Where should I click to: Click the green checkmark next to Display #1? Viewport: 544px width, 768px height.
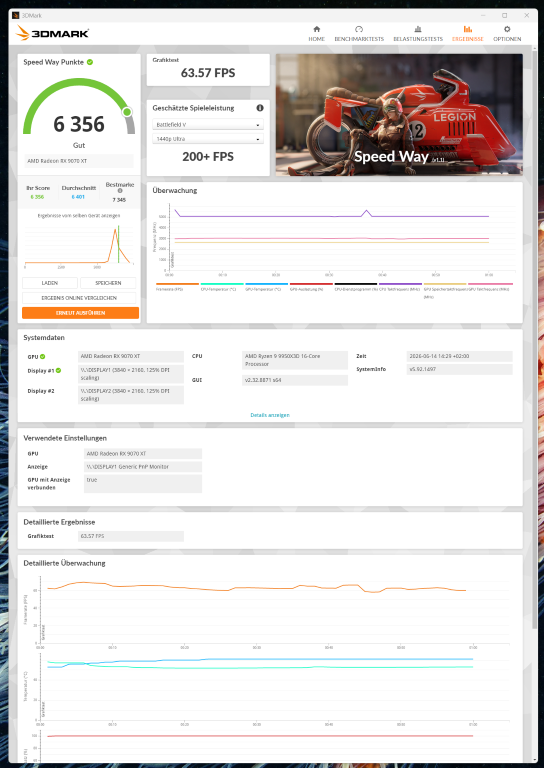(x=59, y=371)
